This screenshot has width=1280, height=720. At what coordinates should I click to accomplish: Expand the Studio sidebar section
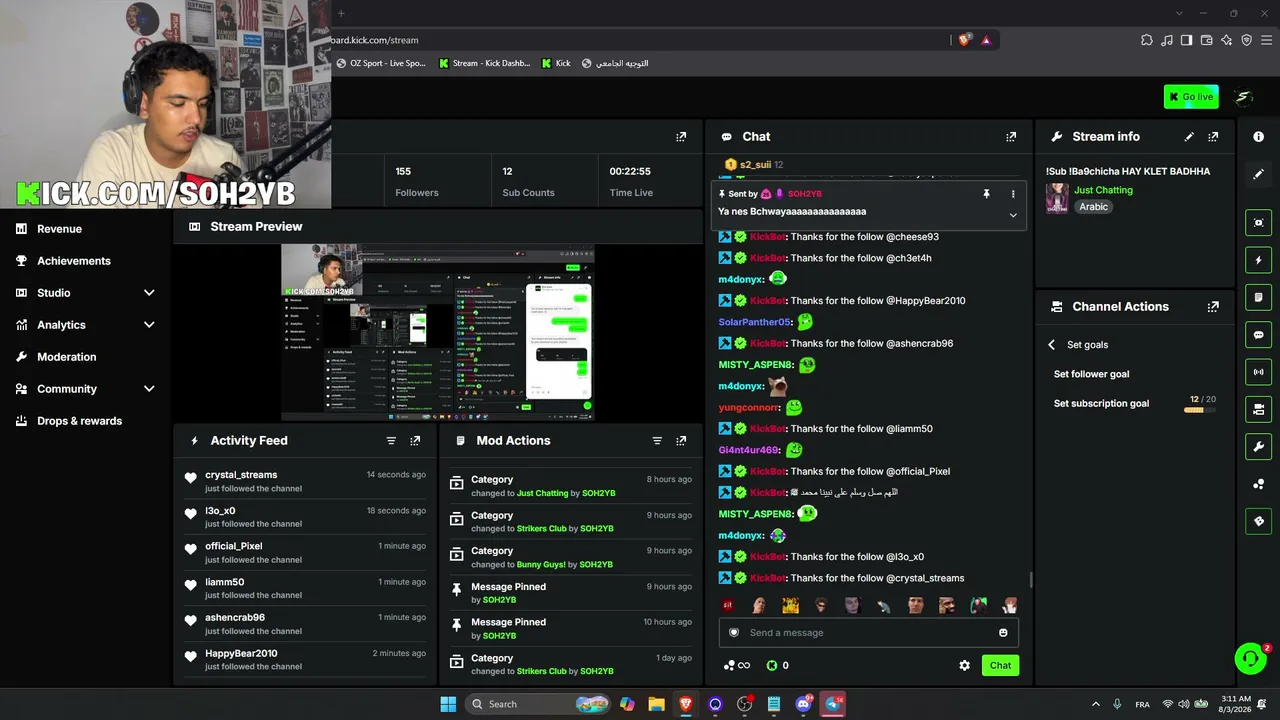149,293
